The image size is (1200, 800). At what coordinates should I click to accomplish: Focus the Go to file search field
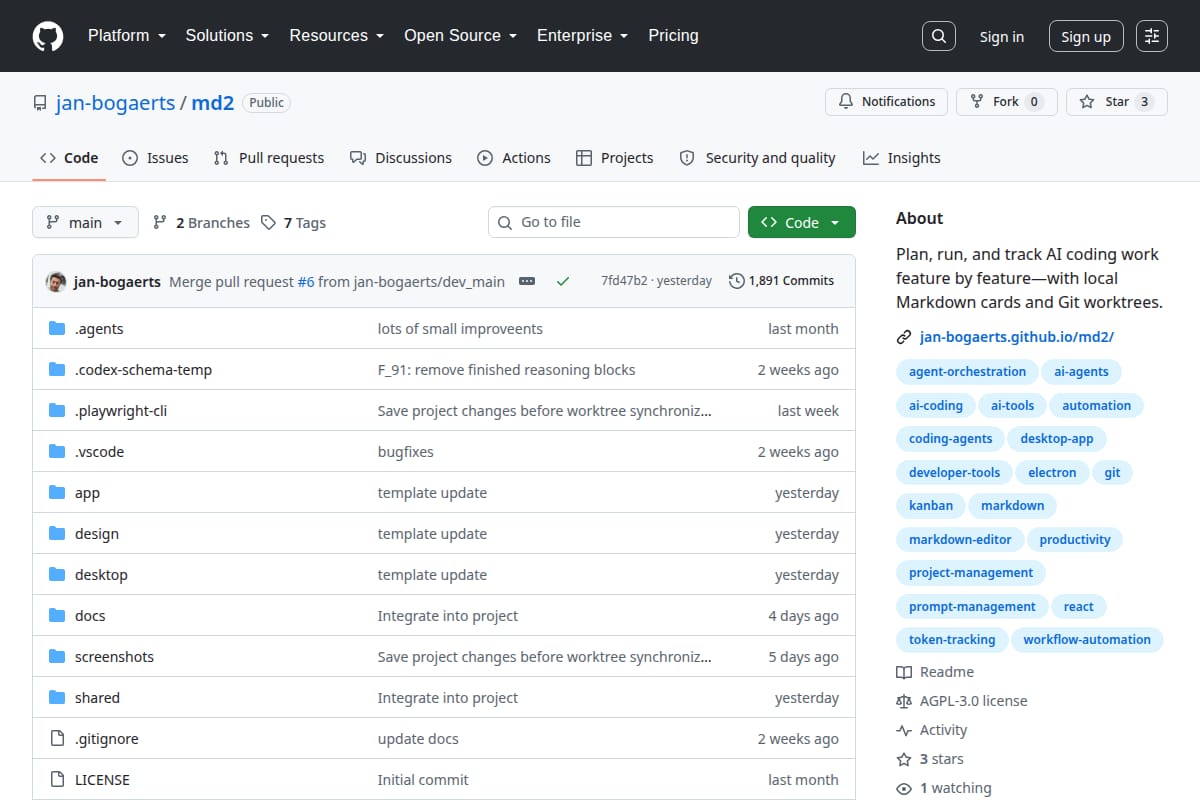614,222
